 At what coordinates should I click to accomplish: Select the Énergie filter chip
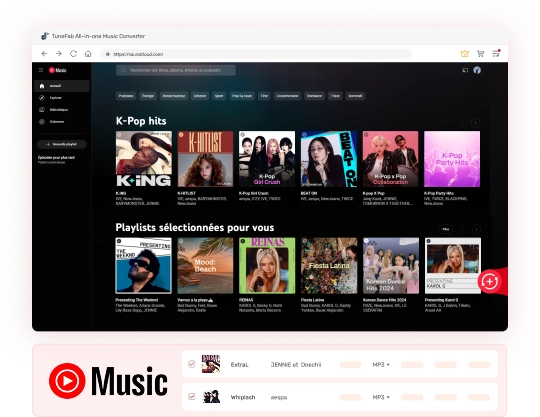[148, 96]
